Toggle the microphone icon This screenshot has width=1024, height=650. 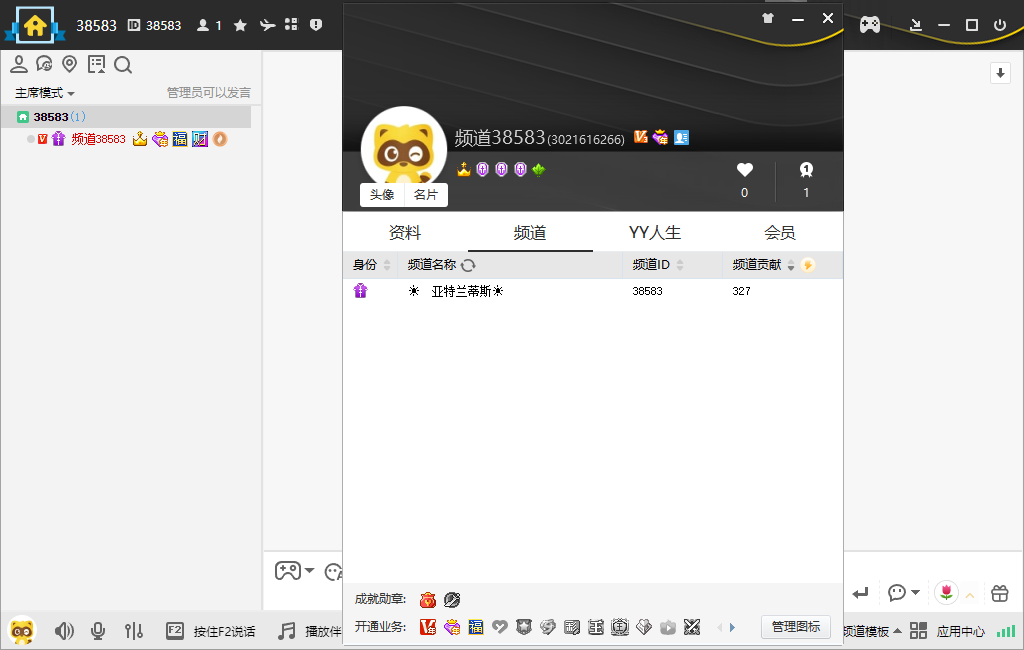pos(98,631)
